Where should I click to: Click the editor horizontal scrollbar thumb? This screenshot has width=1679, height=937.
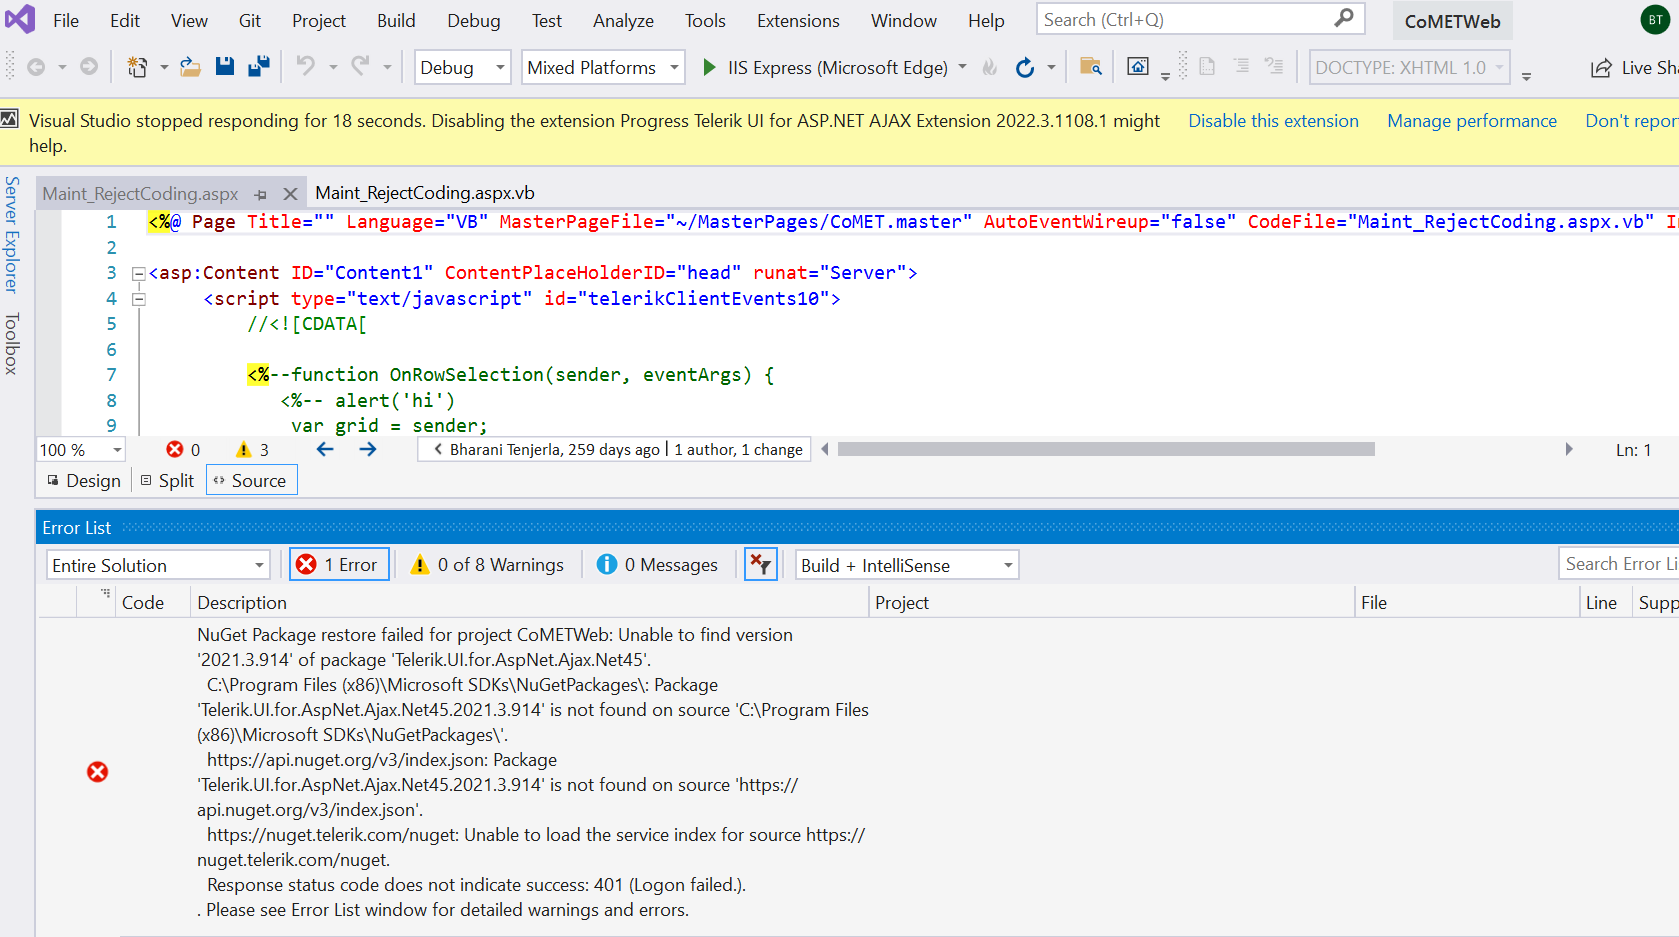(1105, 450)
